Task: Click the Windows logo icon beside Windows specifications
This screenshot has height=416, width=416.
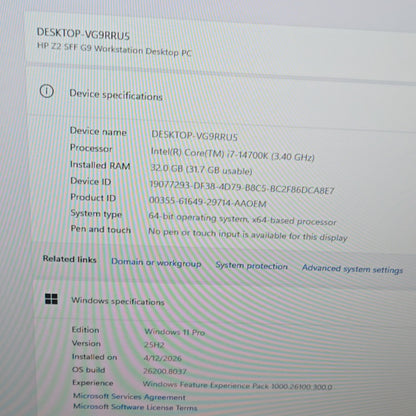Action: coord(51,299)
